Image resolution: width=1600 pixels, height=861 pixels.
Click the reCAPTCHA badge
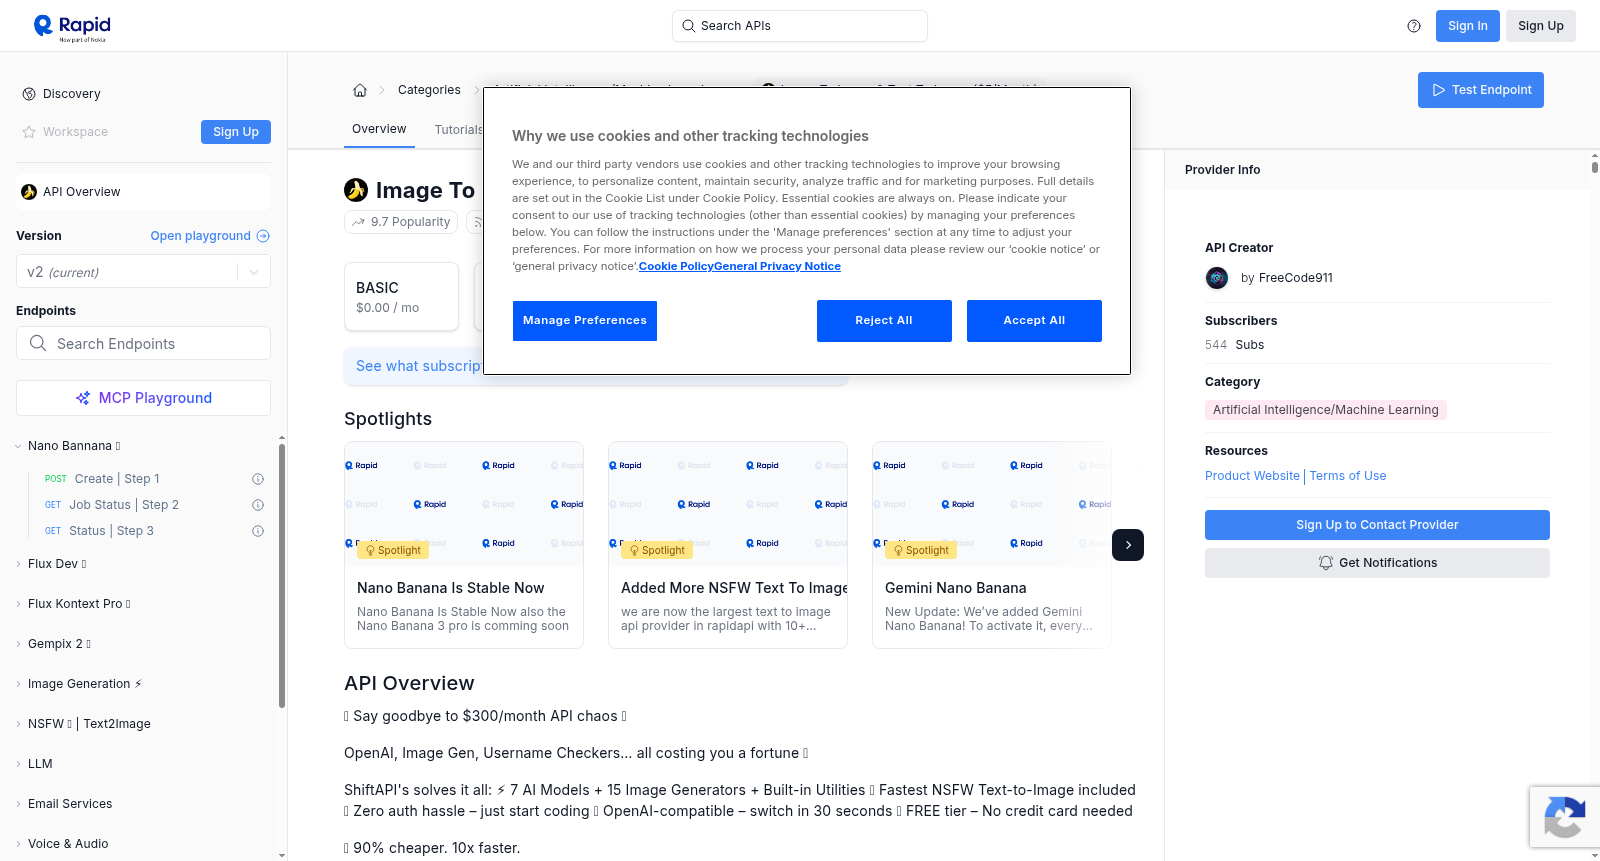(1564, 817)
